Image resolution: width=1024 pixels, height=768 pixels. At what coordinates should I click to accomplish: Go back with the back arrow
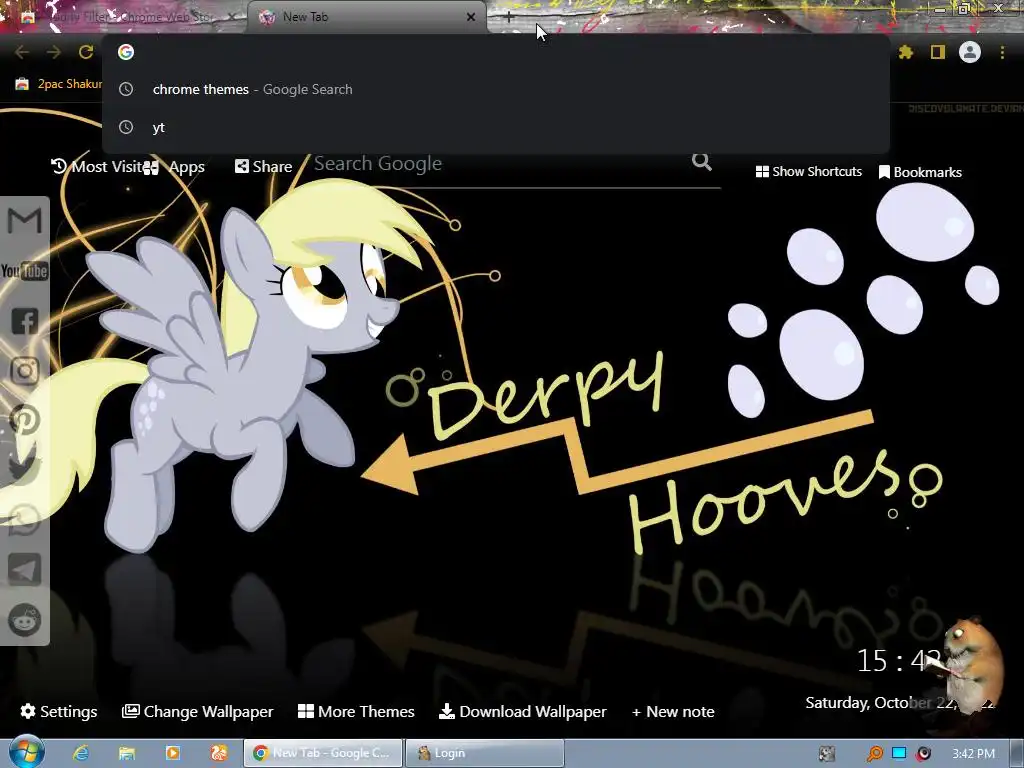point(22,52)
